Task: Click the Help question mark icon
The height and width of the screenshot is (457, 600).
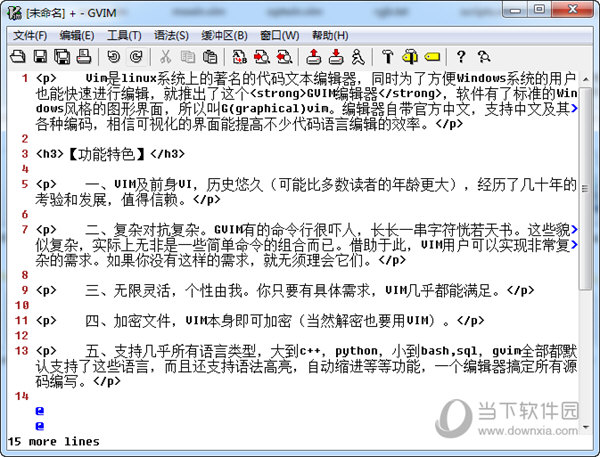Action: (461, 57)
